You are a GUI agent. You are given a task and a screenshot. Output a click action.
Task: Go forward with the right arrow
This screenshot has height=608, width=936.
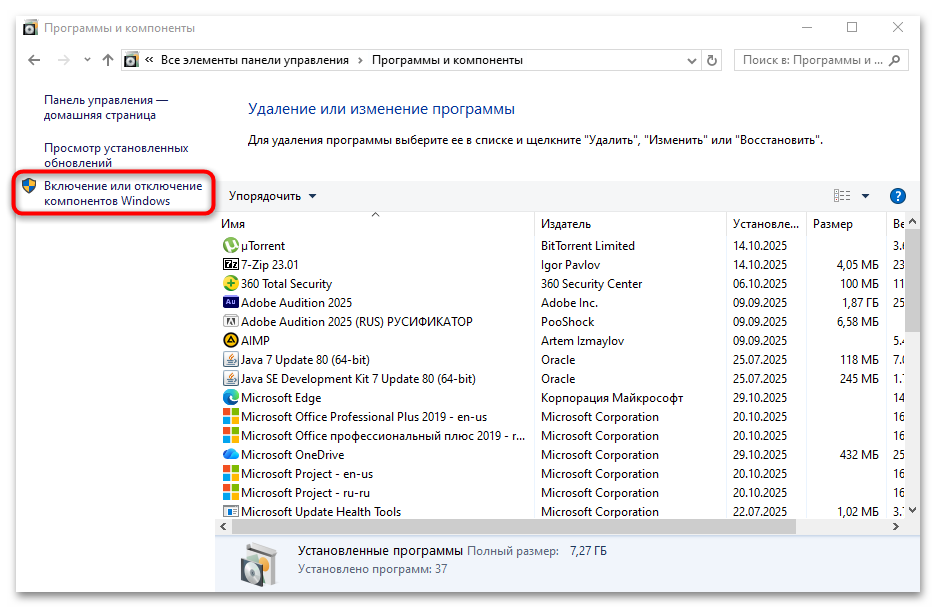[x=63, y=60]
